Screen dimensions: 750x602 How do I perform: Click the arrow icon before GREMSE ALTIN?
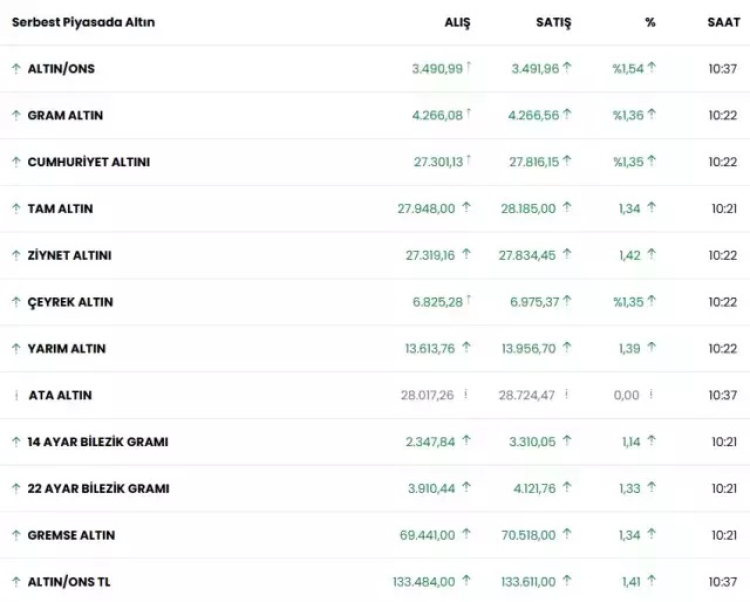16,535
